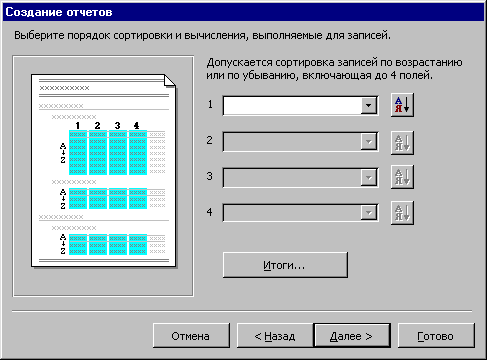Toggle sort order button for field 4
The width and height of the screenshot is (487, 360).
click(402, 213)
